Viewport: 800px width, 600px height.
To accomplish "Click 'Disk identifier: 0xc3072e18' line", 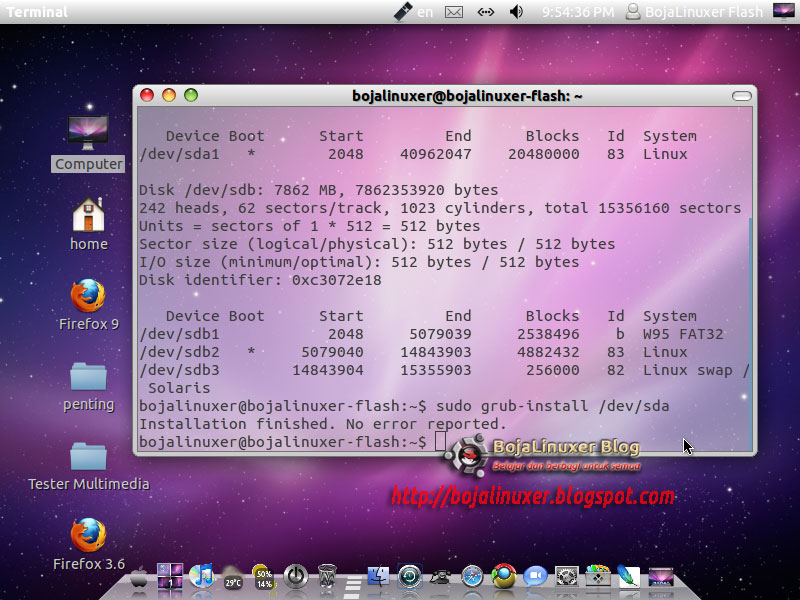I will (x=260, y=280).
